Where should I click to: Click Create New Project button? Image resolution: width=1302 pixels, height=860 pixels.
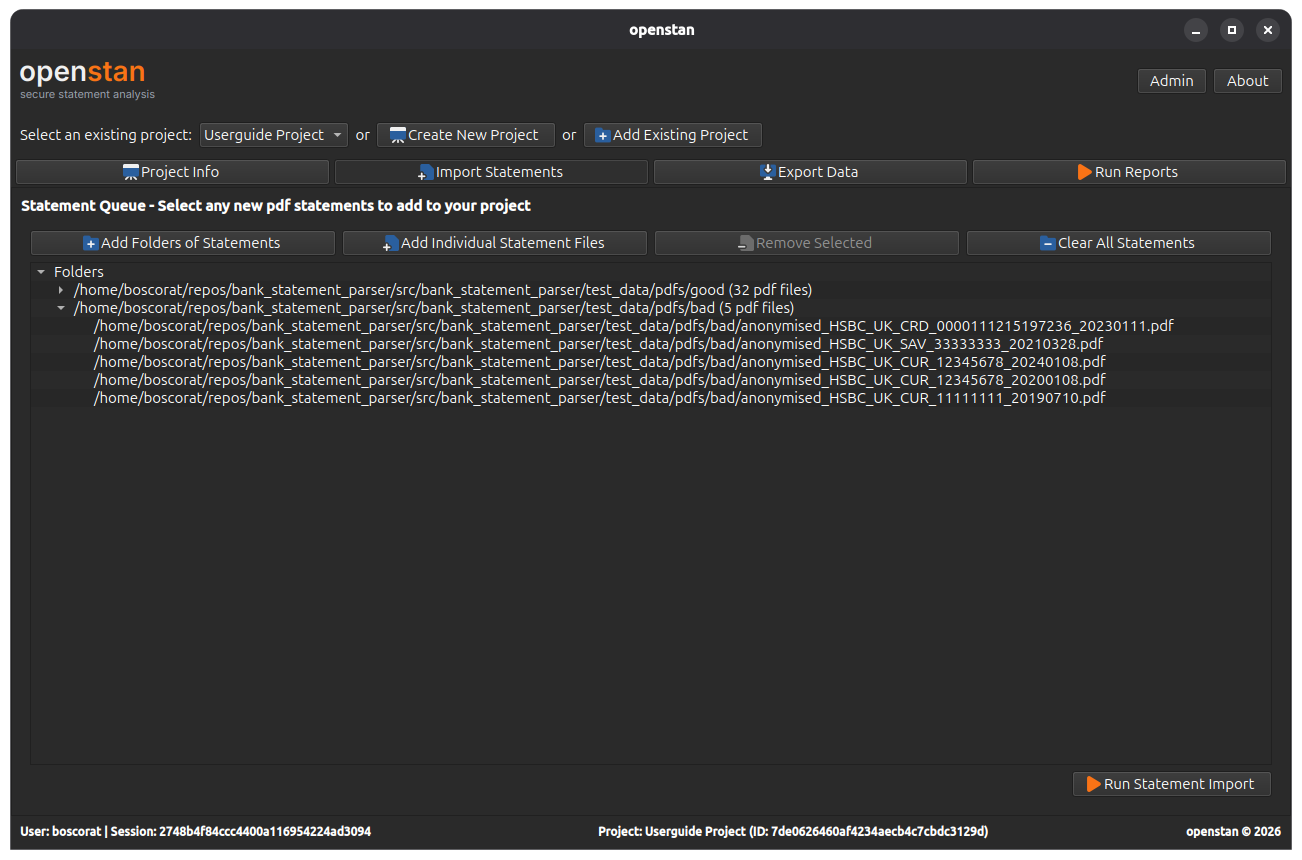pyautogui.click(x=466, y=135)
